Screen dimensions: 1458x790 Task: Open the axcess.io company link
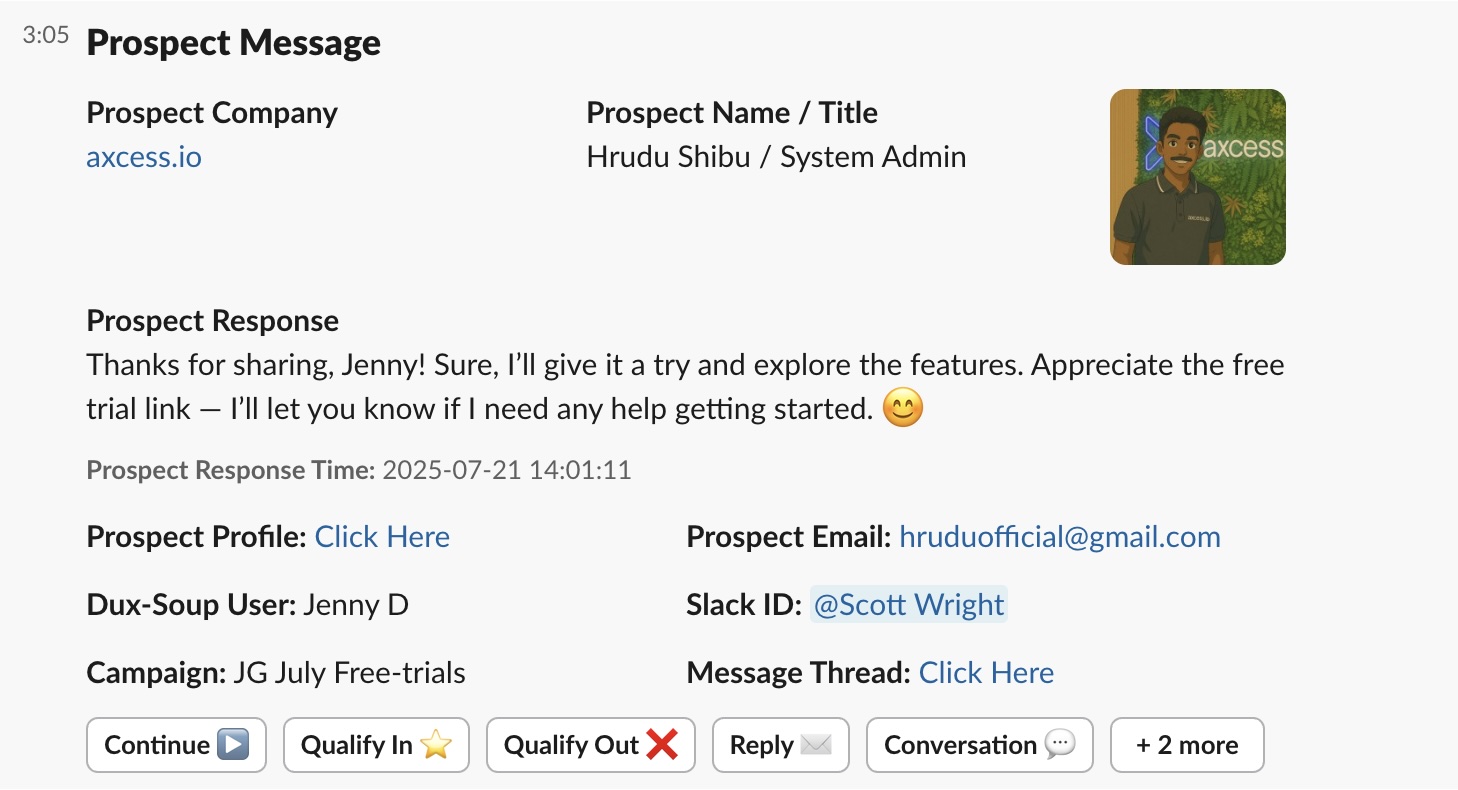[x=144, y=157]
